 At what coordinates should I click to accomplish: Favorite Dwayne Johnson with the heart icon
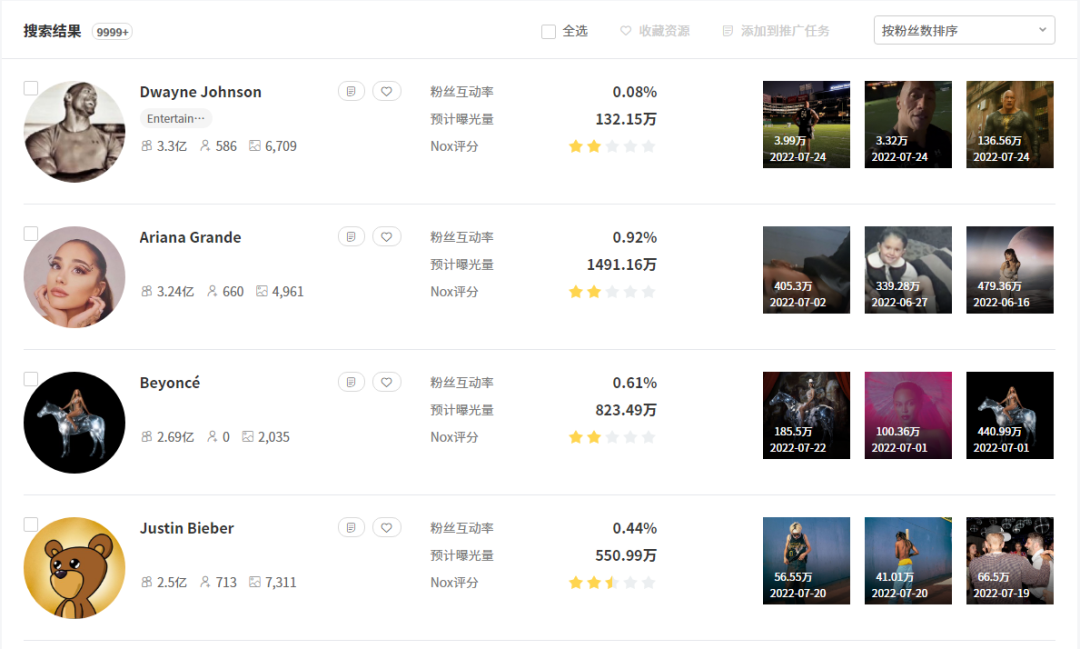click(x=386, y=92)
